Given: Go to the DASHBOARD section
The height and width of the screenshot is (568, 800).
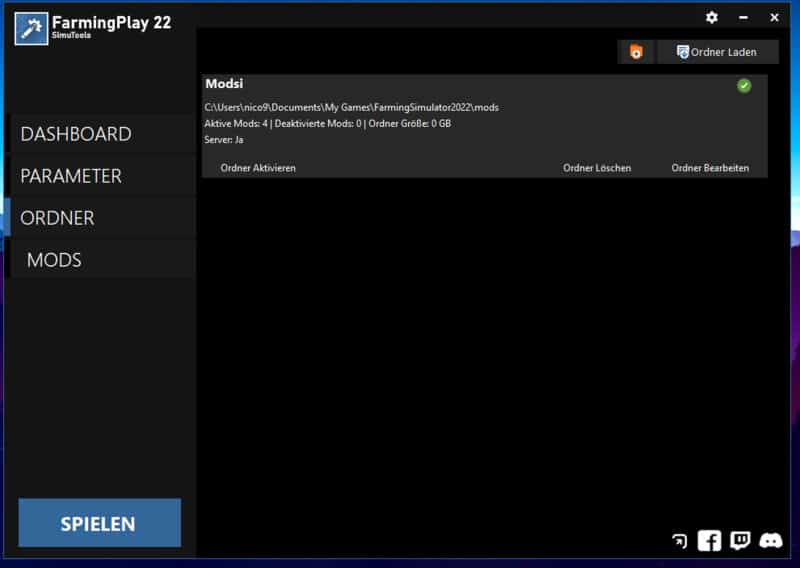Looking at the screenshot, I should point(76,134).
